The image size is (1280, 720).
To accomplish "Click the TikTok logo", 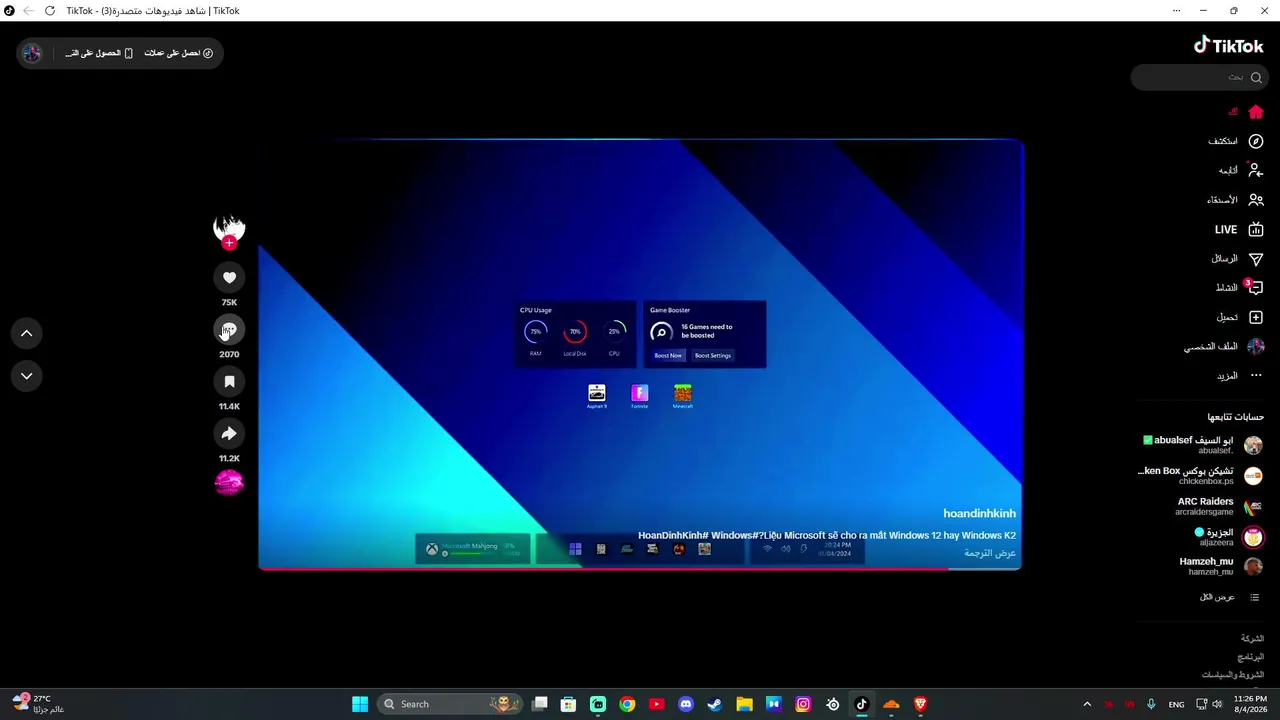I will pyautogui.click(x=1229, y=45).
